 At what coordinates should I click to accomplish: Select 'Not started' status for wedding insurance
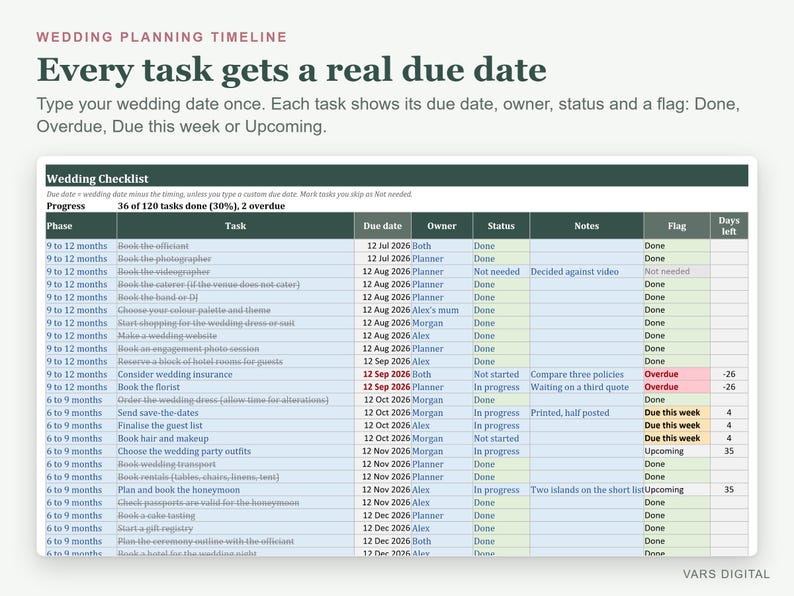coord(501,374)
